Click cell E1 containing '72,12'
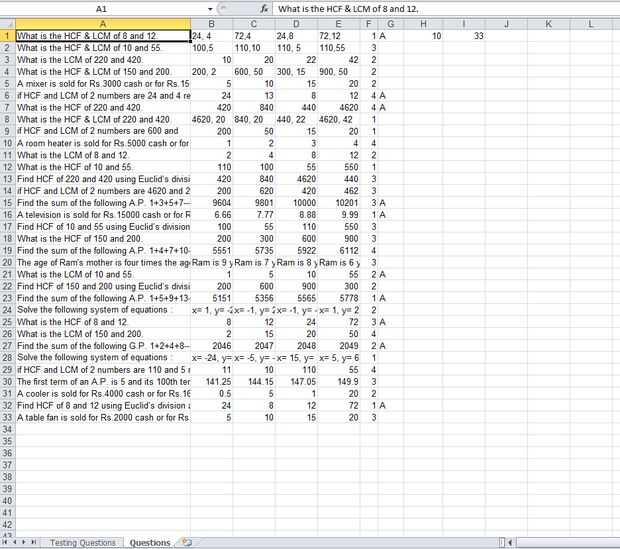Image resolution: width=620 pixels, height=549 pixels. tap(339, 36)
